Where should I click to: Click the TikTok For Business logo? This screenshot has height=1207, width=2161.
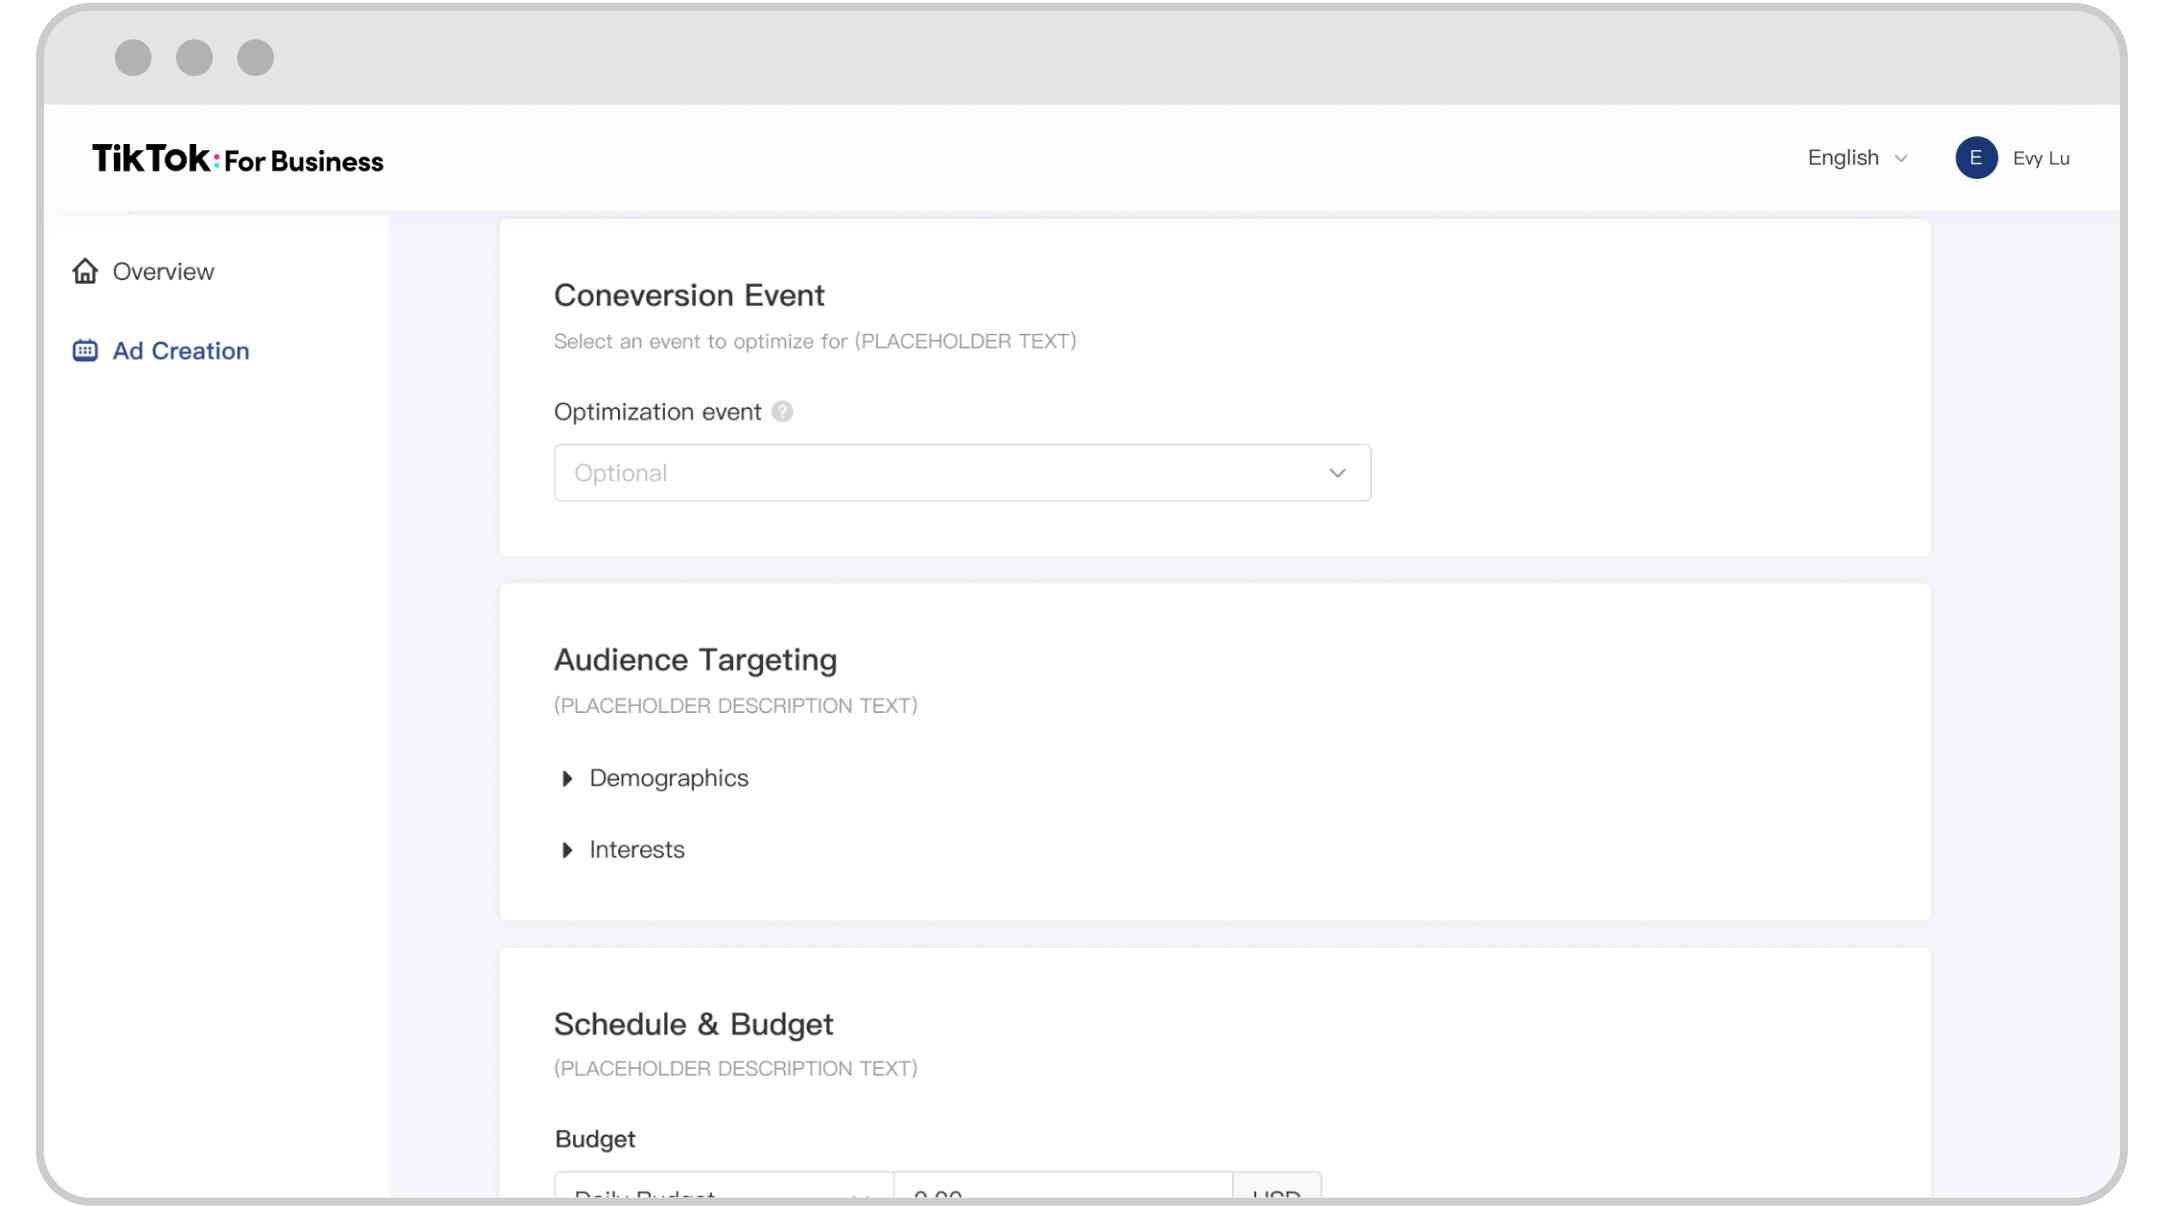[x=237, y=158]
